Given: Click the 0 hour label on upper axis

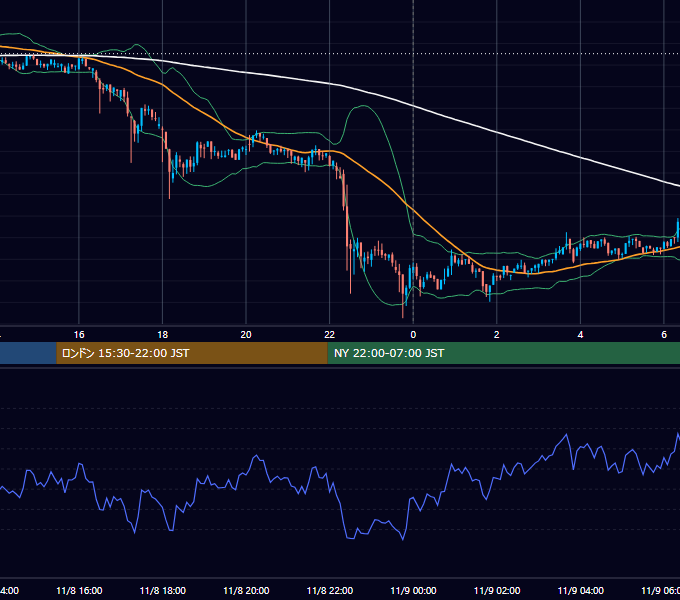Looking at the screenshot, I should [413, 335].
